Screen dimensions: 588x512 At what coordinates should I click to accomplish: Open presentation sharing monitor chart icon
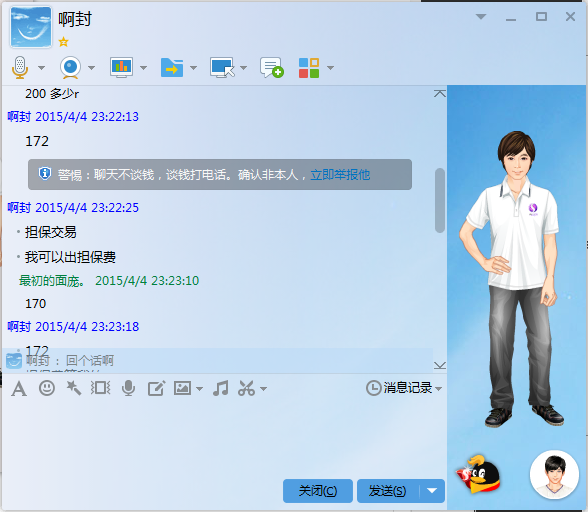121,68
